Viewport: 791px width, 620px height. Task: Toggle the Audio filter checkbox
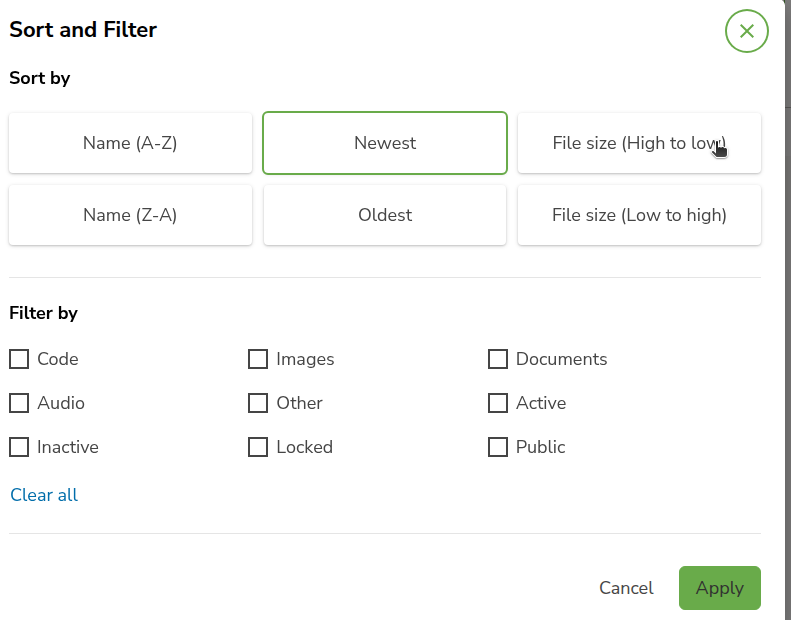pos(19,403)
